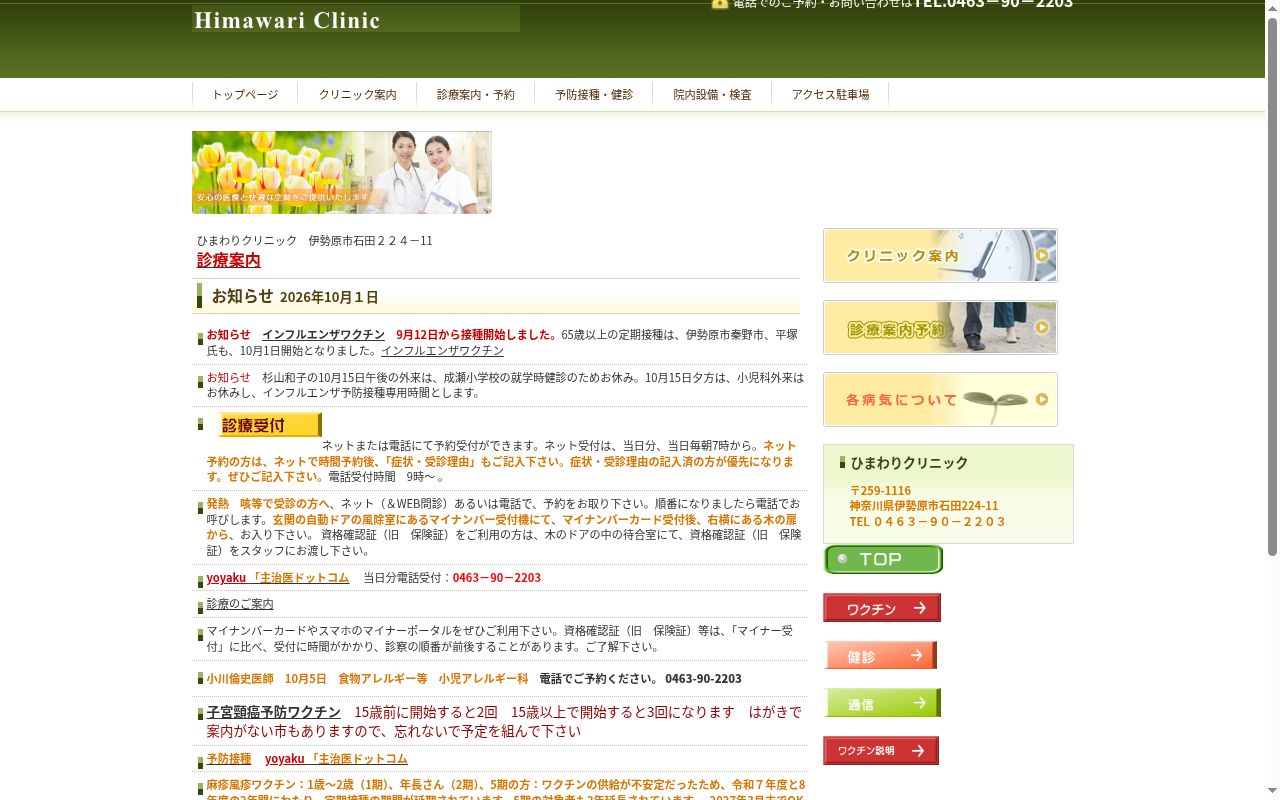The image size is (1280, 800).
Task: Click the arrow icon on クリニック案内 banner
Action: (1042, 255)
